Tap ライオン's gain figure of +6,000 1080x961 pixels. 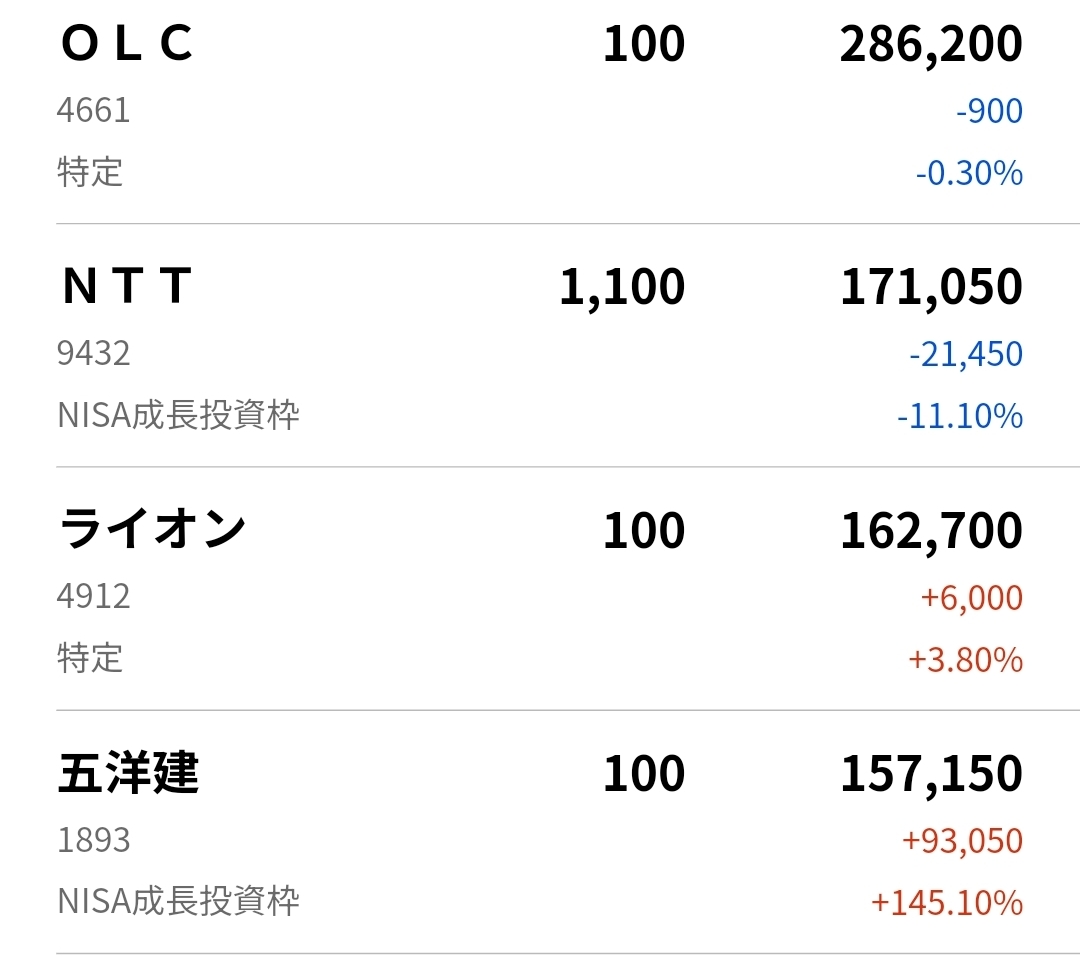pos(971,598)
